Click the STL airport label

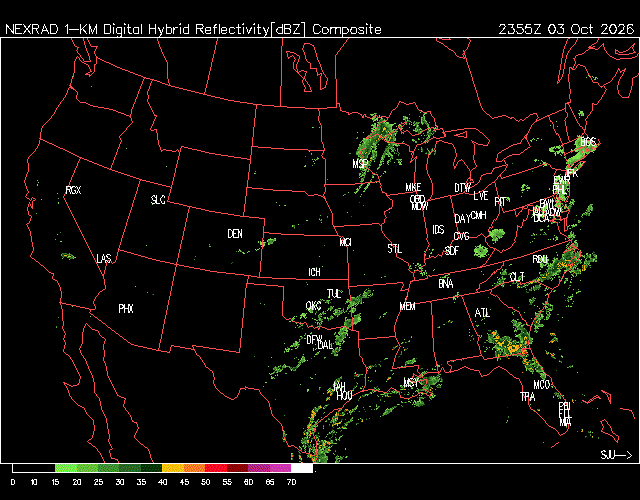coord(395,249)
